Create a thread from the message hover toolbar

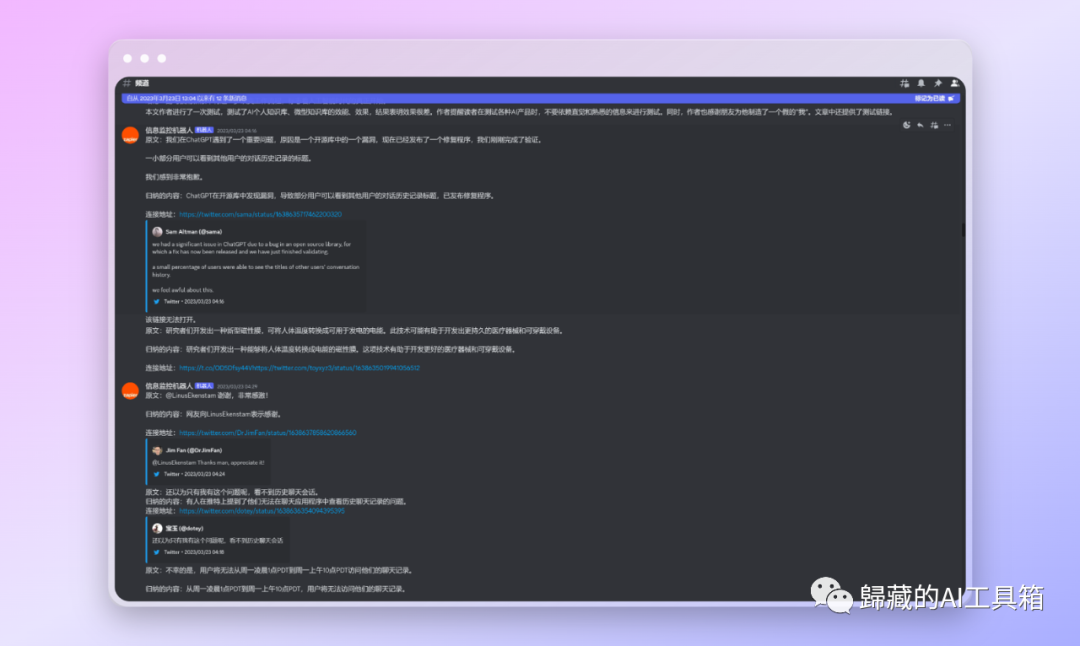[x=934, y=125]
